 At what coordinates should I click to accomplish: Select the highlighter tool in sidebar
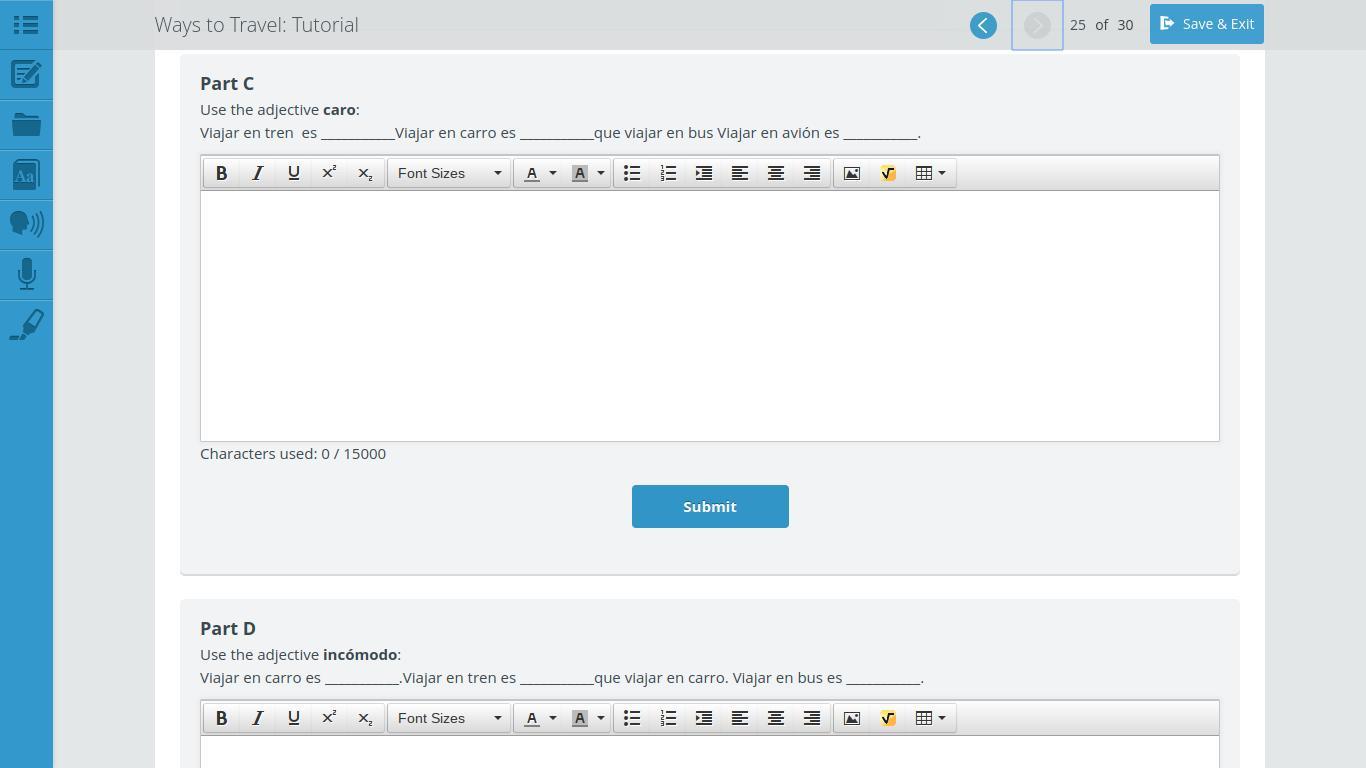pos(26,325)
